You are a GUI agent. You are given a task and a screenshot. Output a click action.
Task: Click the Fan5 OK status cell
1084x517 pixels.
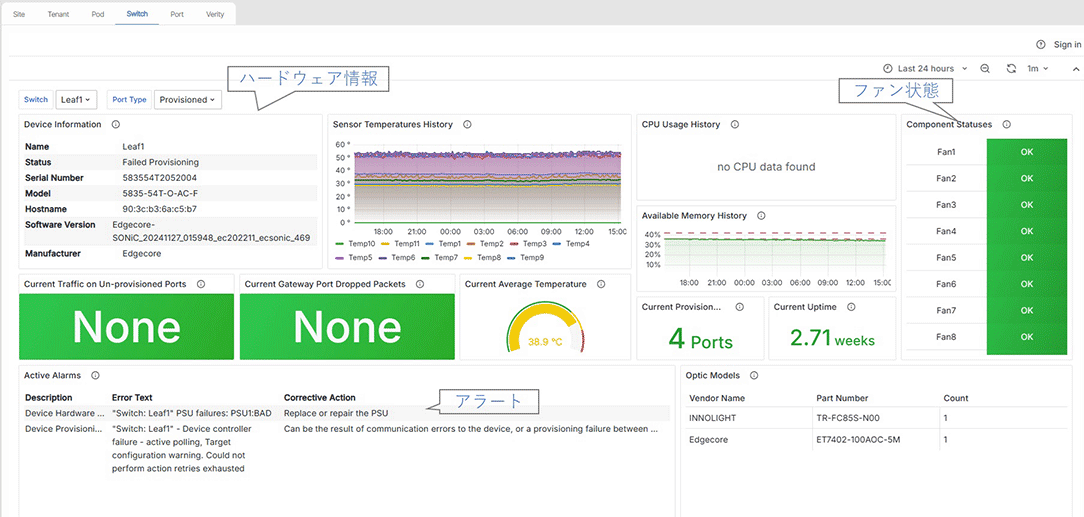point(1027,257)
